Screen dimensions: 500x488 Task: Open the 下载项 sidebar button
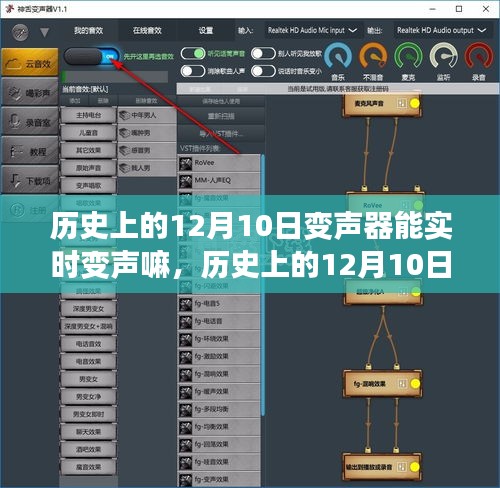click(30, 180)
